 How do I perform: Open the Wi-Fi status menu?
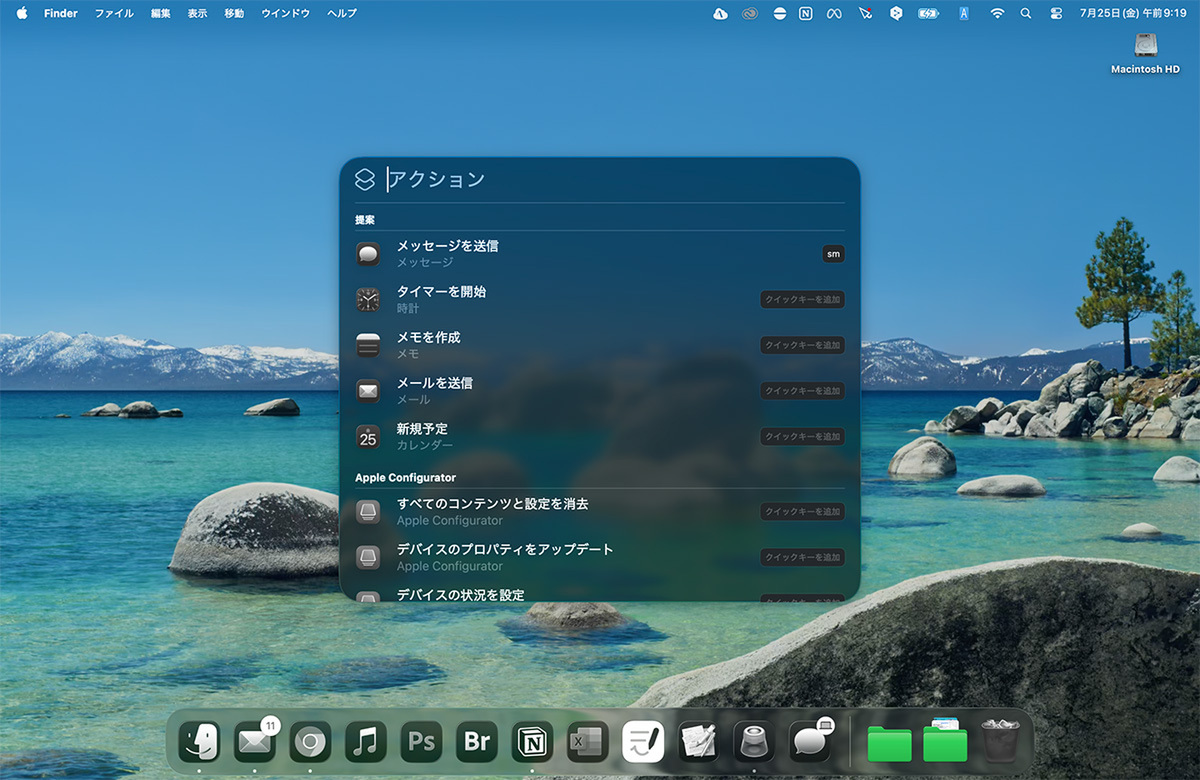pos(997,14)
